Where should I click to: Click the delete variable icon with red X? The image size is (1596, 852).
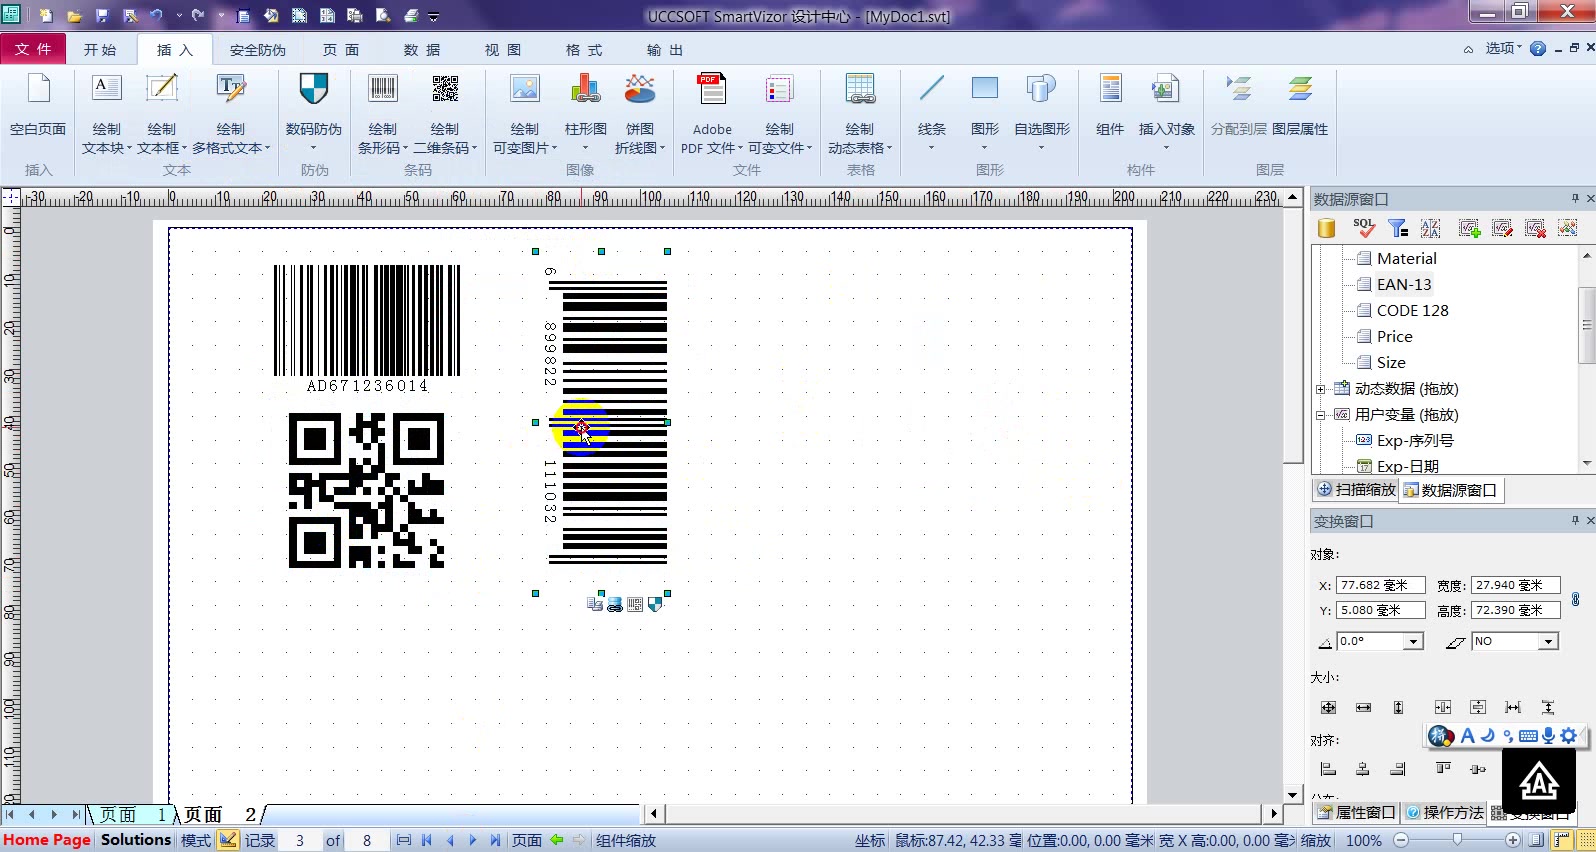(x=1535, y=229)
